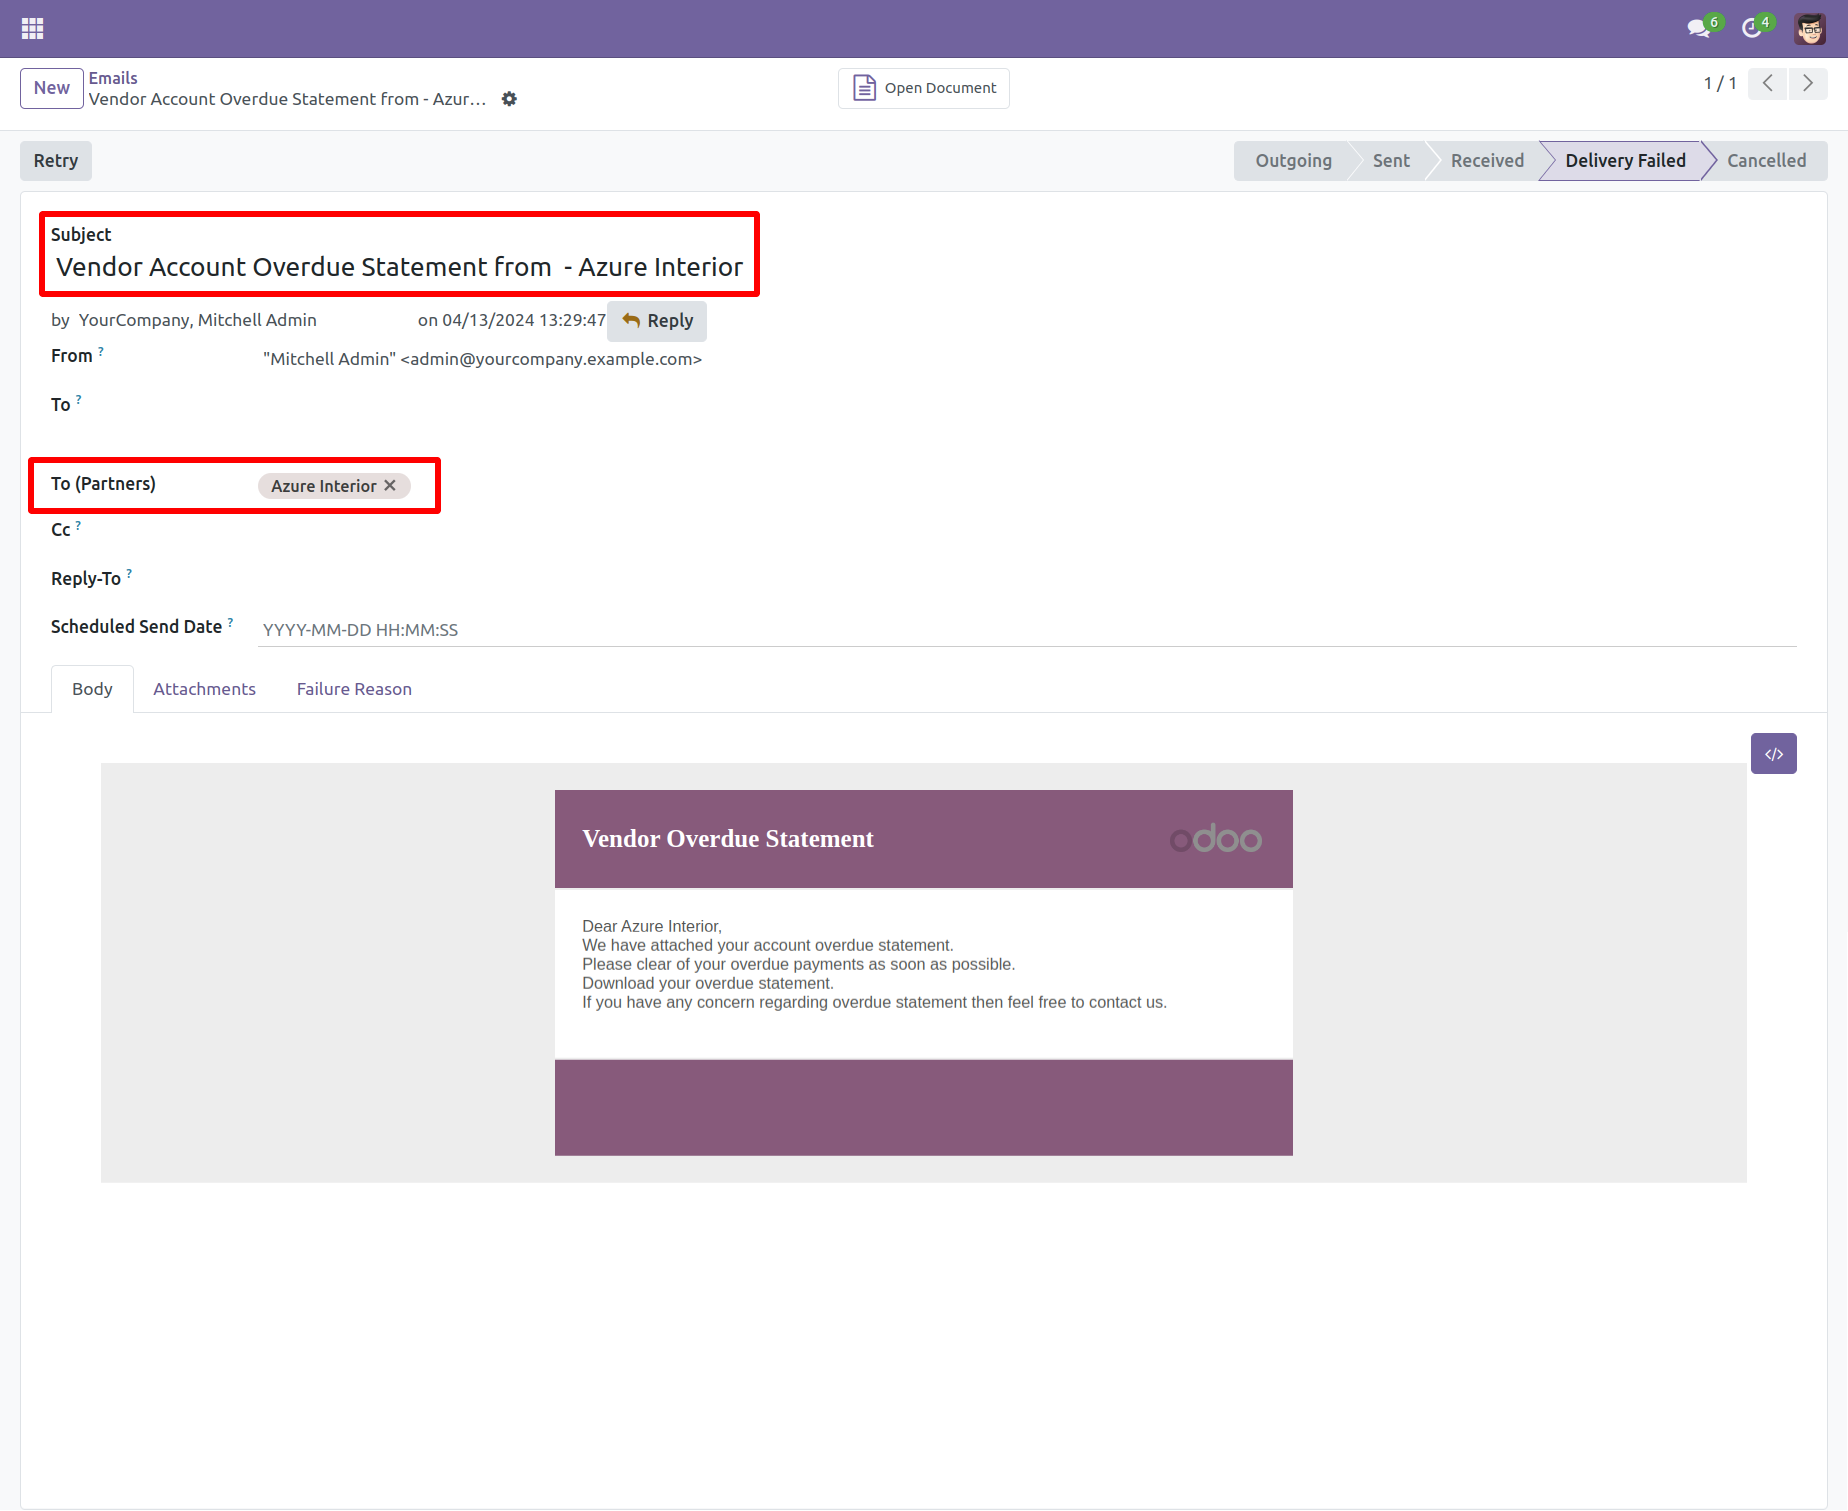Switch to the Body tab
Image resolution: width=1848 pixels, height=1511 pixels.
(x=92, y=689)
